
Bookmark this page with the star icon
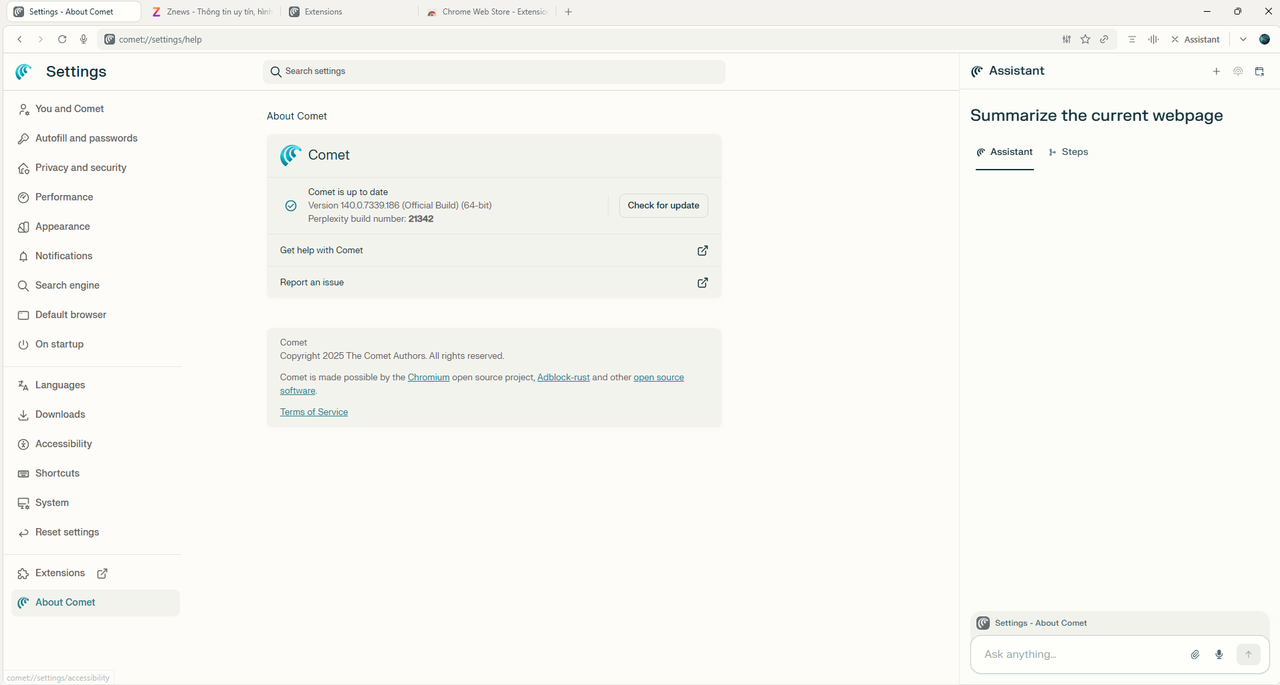(x=1085, y=39)
